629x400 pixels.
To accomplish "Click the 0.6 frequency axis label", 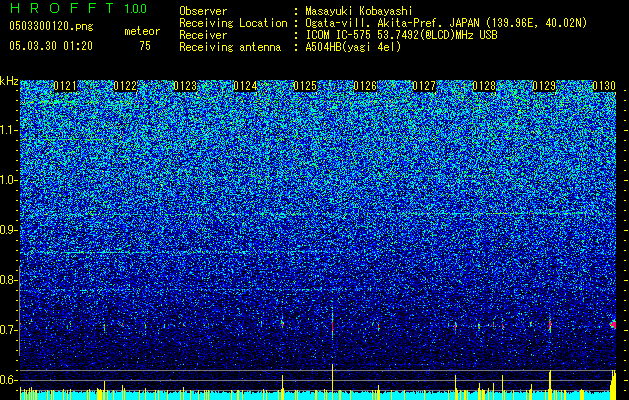I will point(9,380).
